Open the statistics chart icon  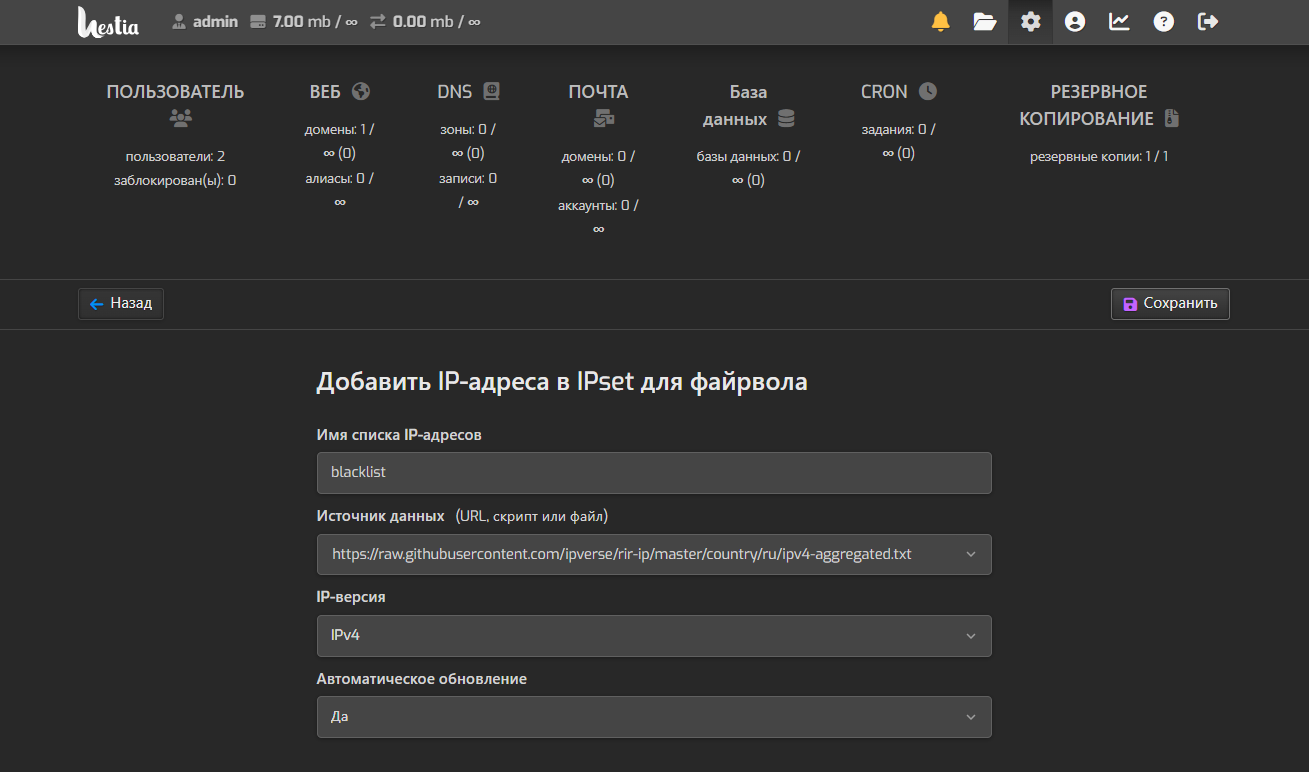[1119, 22]
